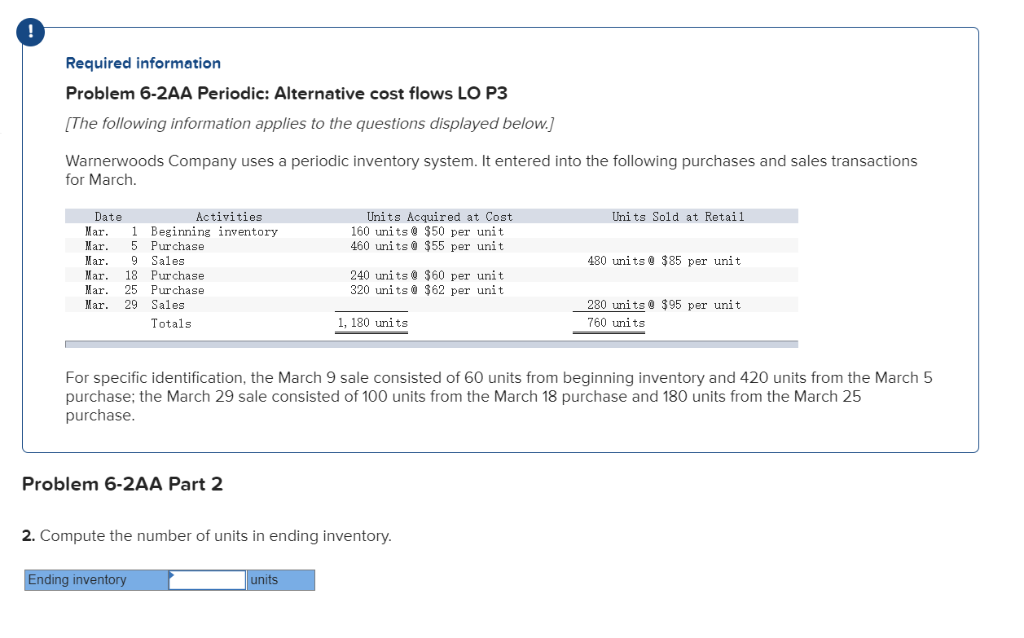1024x638 pixels.
Task: Select the 'Ending inventory' label cell
Action: [95, 580]
